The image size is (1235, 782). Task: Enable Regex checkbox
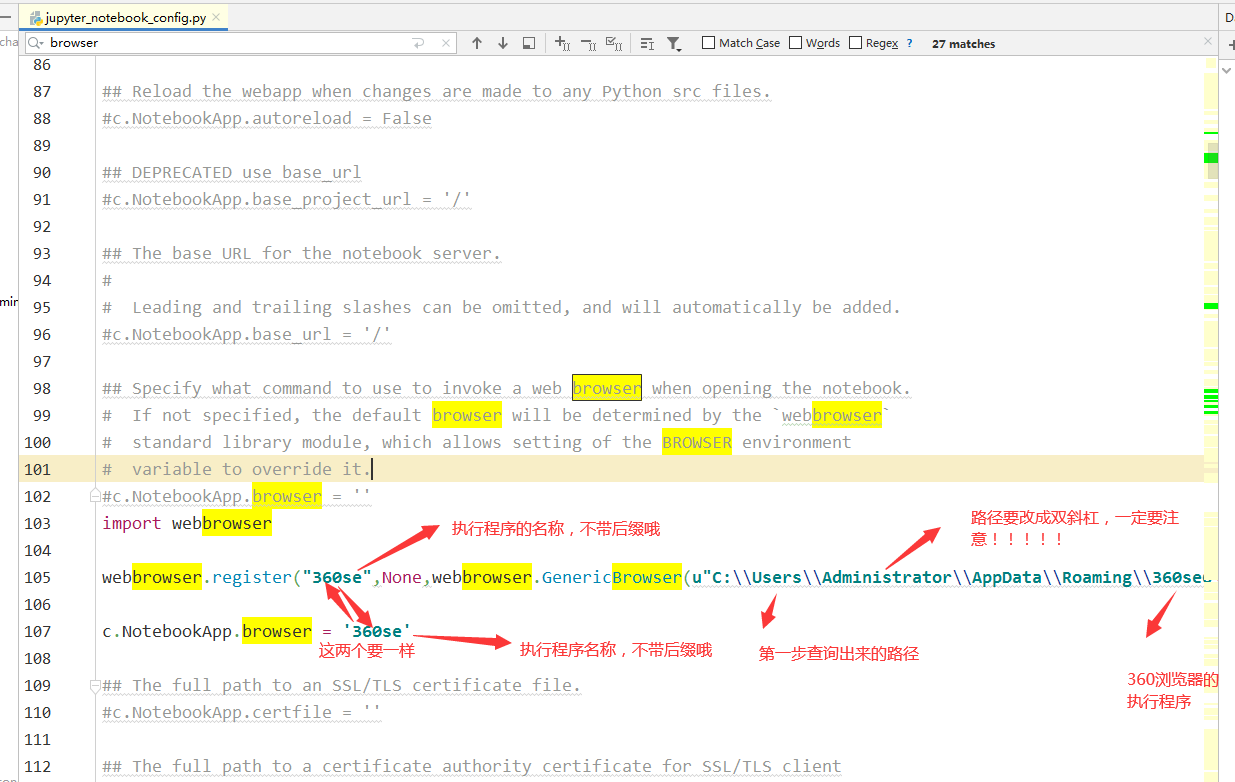coord(856,43)
